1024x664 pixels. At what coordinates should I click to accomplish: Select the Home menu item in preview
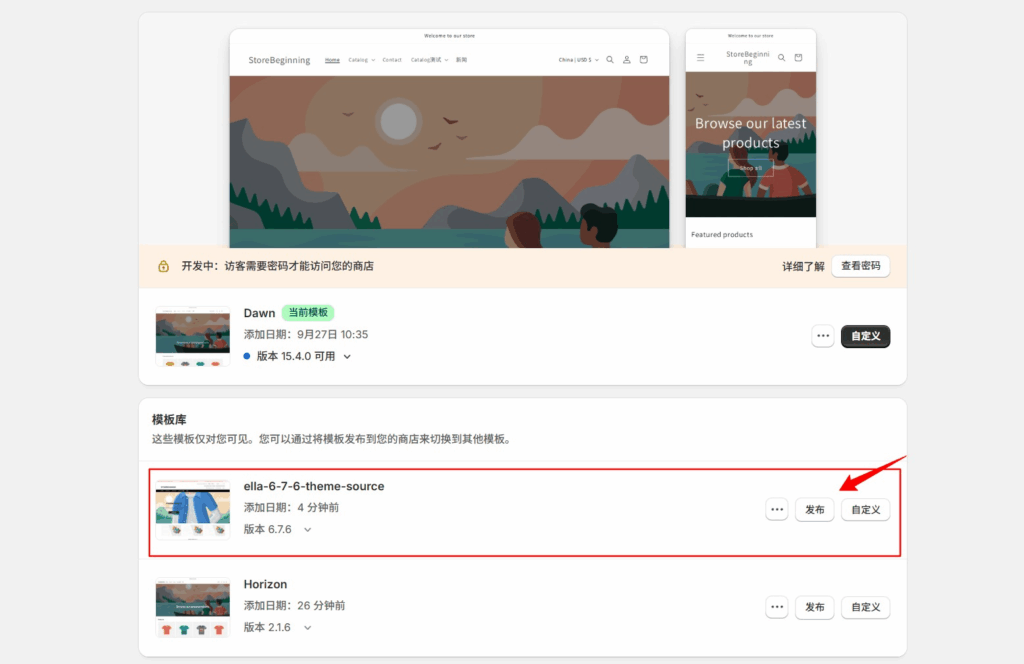point(332,60)
